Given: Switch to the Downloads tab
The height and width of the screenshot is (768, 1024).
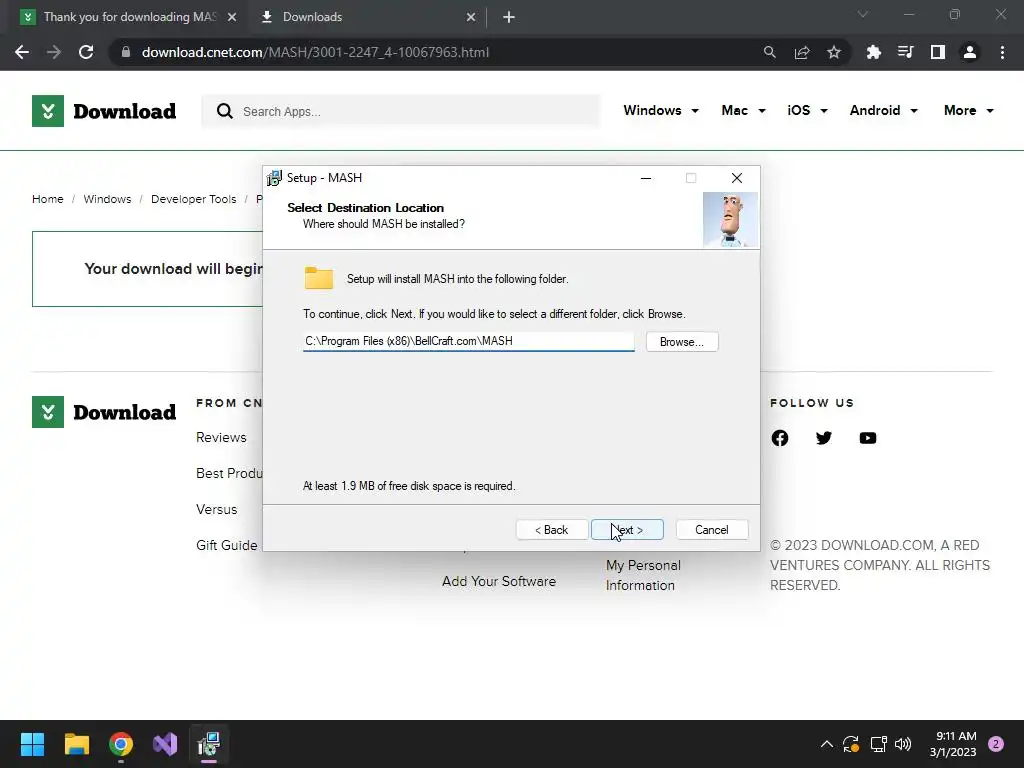Looking at the screenshot, I should tap(368, 17).
